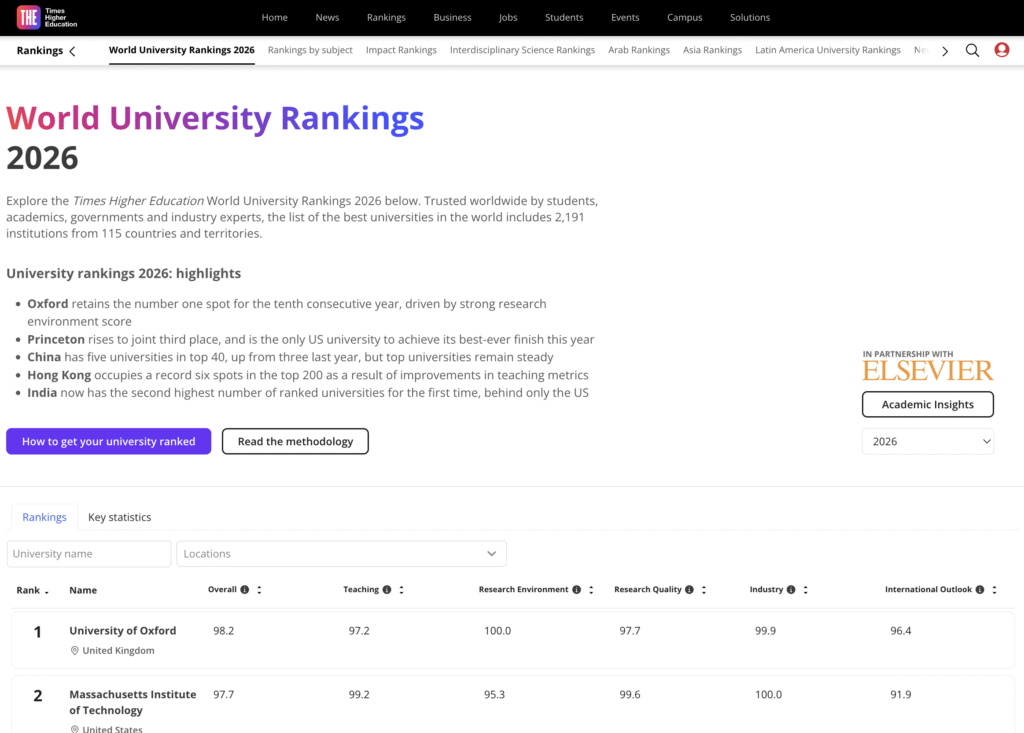The width and height of the screenshot is (1024, 733).
Task: Focus the University name search field
Action: point(89,554)
